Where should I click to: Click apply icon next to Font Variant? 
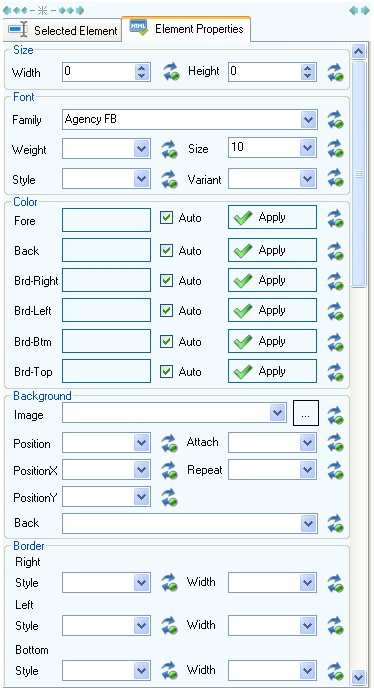tap(335, 179)
